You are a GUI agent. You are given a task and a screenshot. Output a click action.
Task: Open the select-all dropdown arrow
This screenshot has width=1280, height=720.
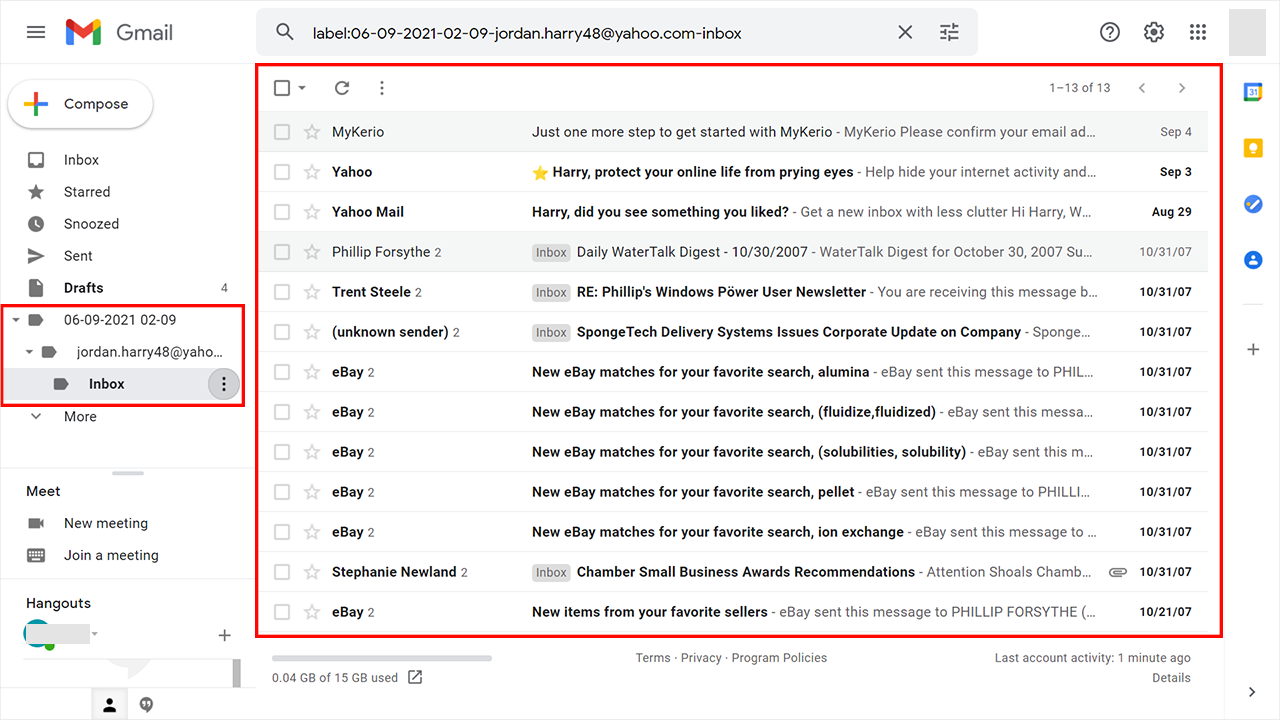[x=302, y=88]
